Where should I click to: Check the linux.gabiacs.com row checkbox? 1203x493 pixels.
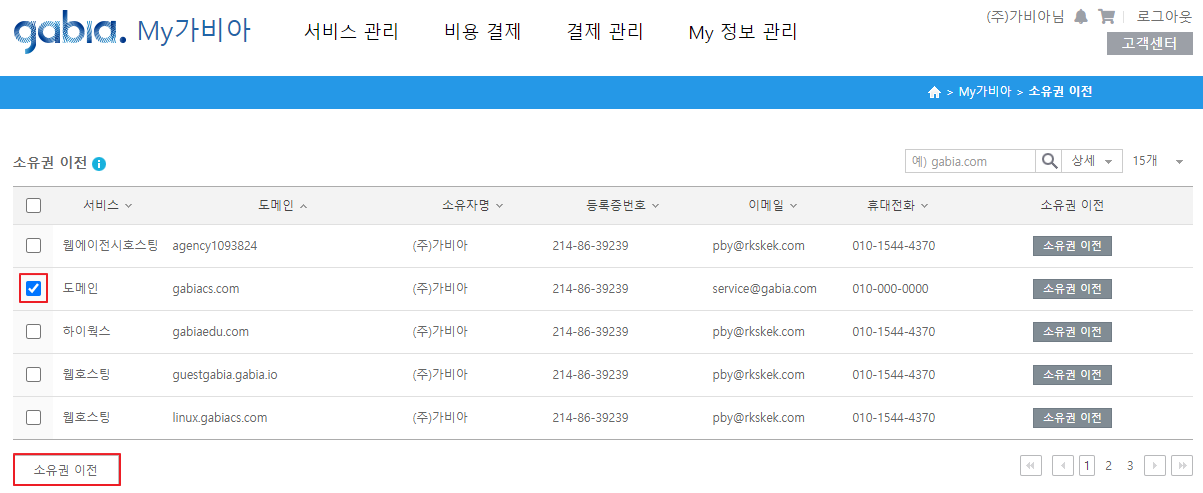coord(33,417)
